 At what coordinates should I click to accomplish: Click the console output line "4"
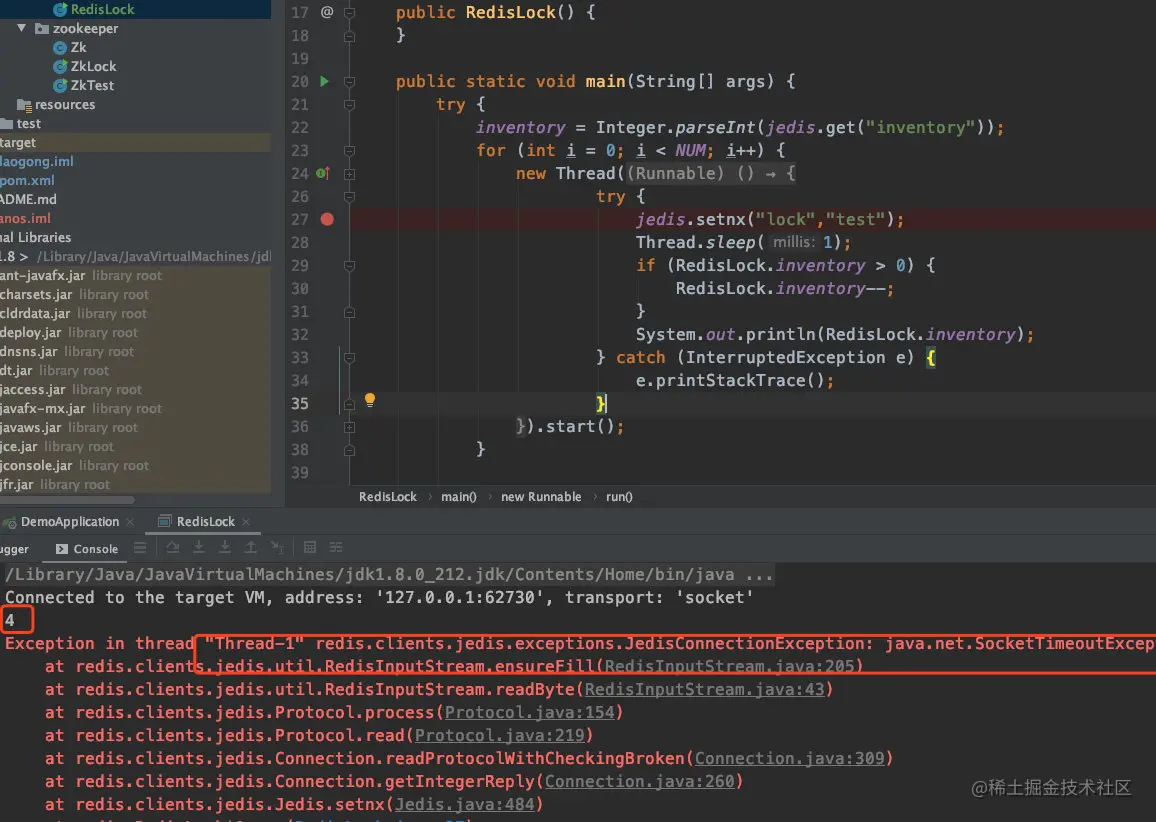click(x=10, y=620)
